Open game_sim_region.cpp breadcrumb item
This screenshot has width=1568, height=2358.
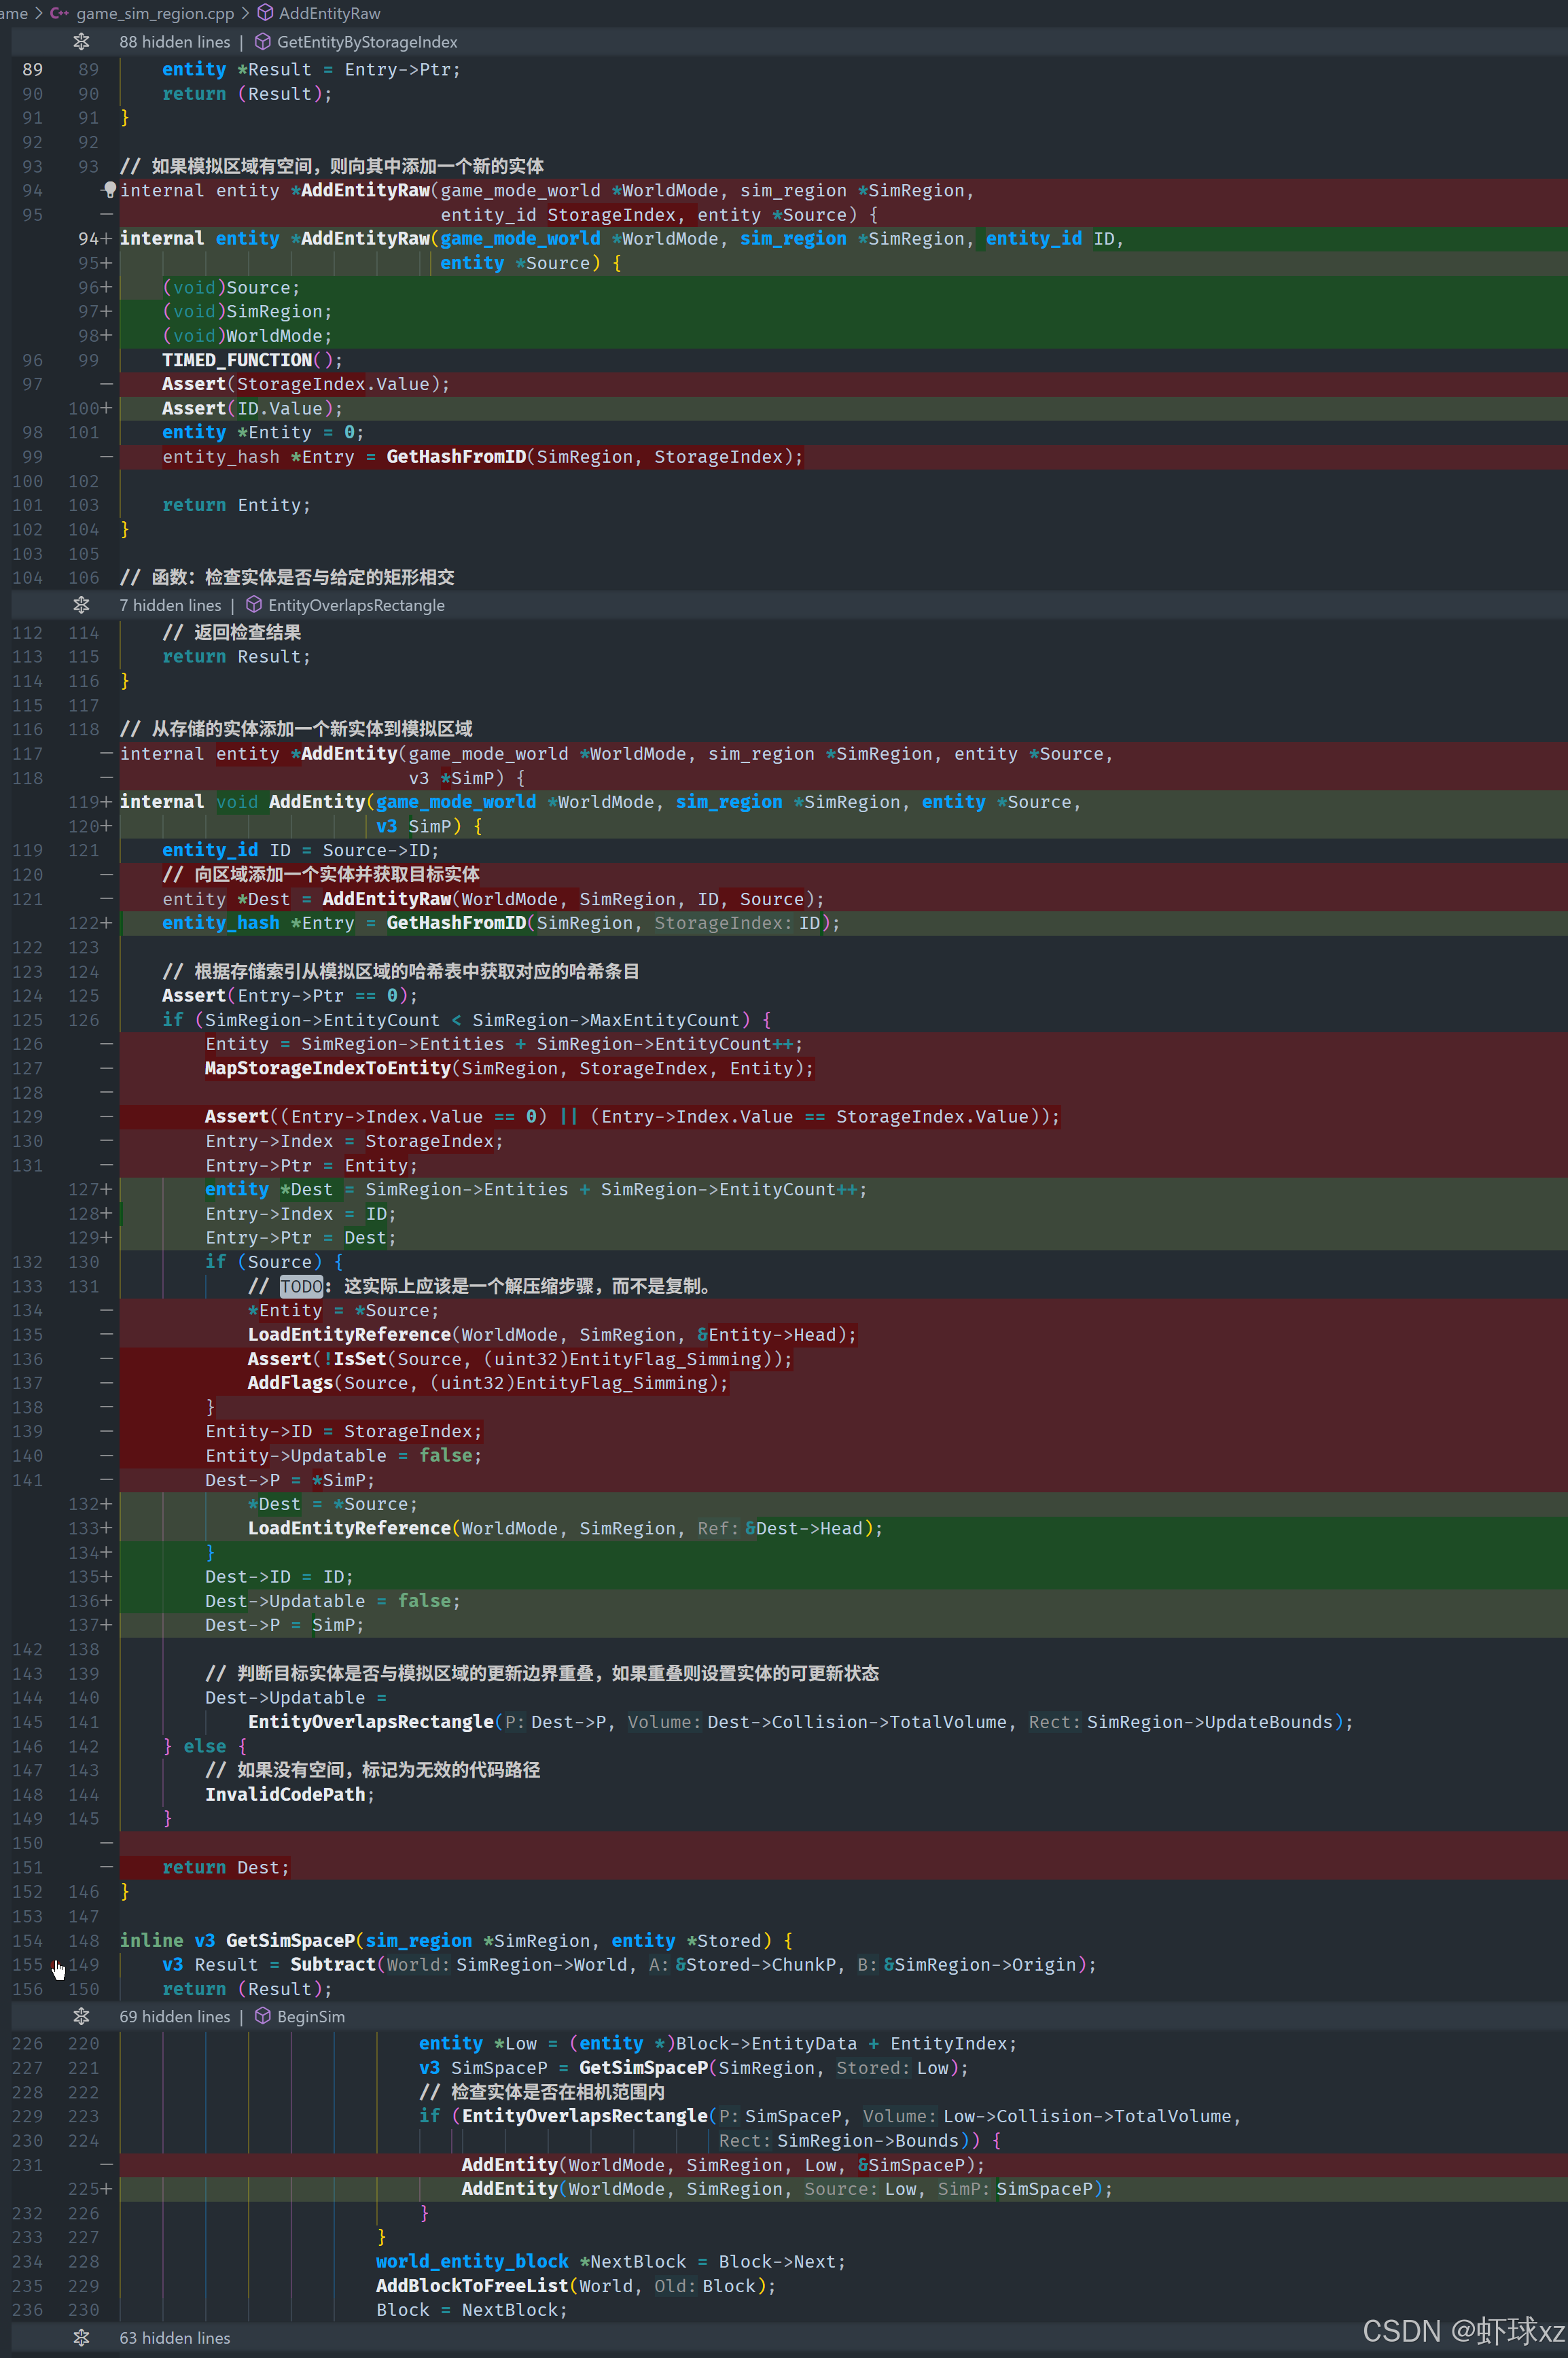coord(155,13)
